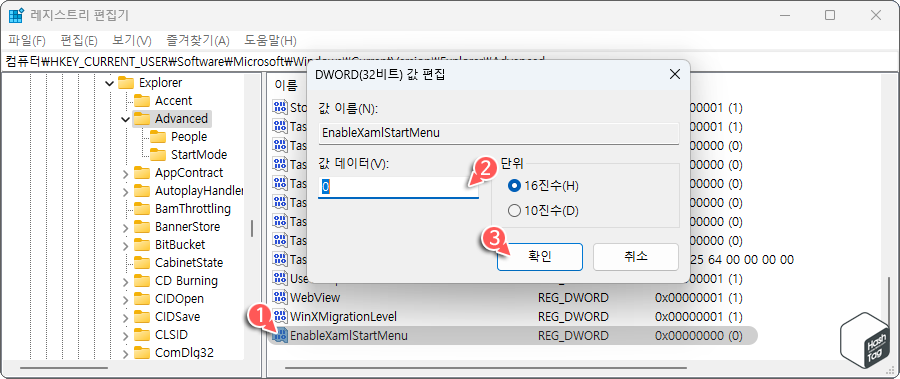The image size is (900, 379).
Task: Select the StartMode subkey folder icon
Action: tap(158, 154)
